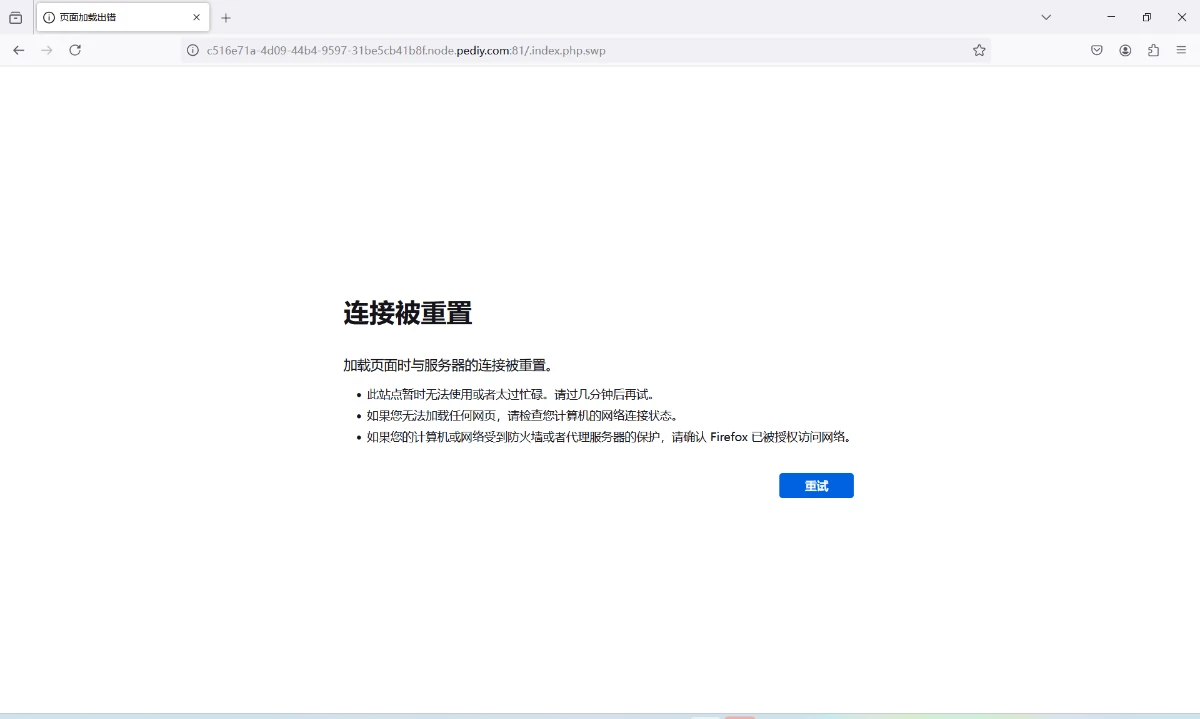Expand the list all tabs chevron

[1046, 17]
